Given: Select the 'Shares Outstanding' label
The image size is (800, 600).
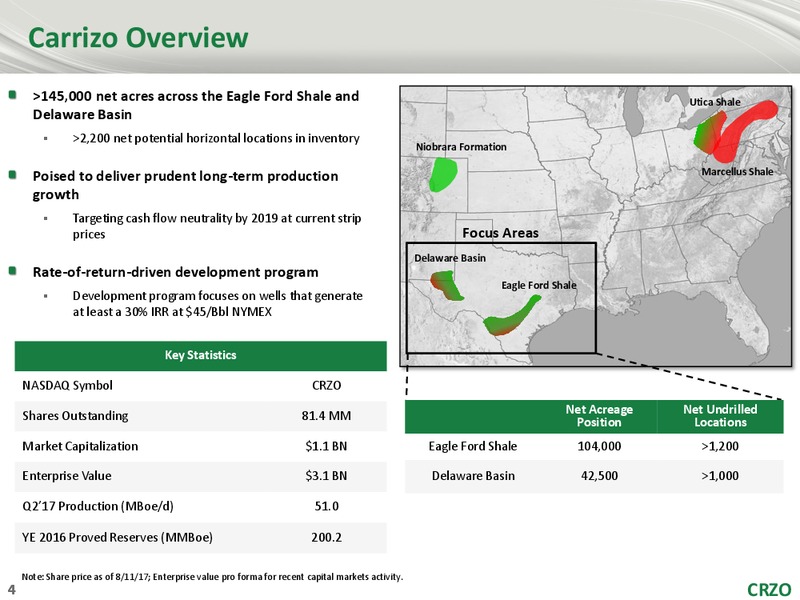Looking at the screenshot, I should click(x=75, y=416).
